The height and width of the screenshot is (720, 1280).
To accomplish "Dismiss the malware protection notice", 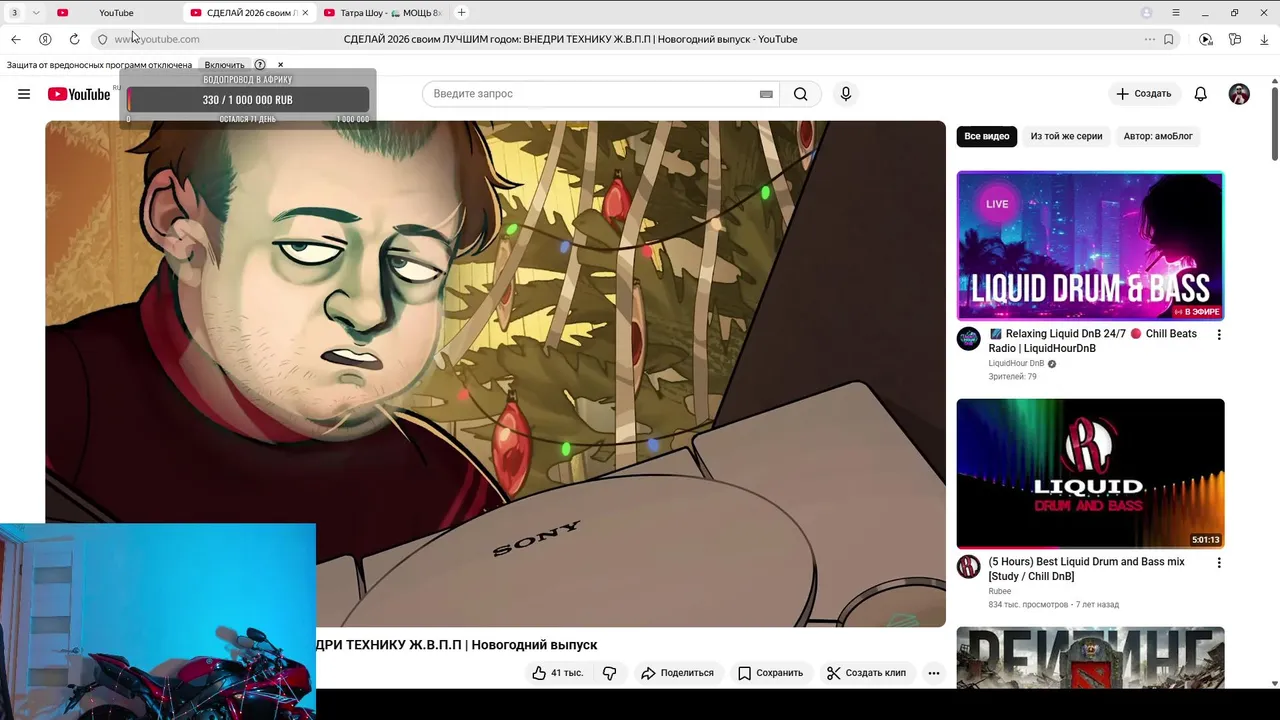I will (x=280, y=65).
